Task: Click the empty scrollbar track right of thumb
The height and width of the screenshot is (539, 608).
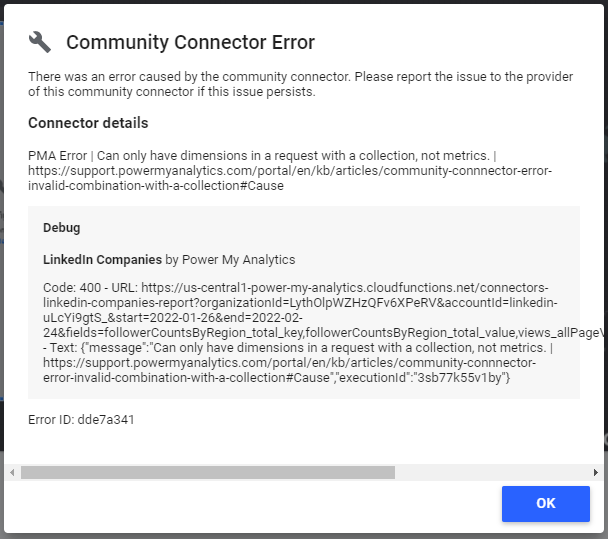Action: tap(490, 472)
